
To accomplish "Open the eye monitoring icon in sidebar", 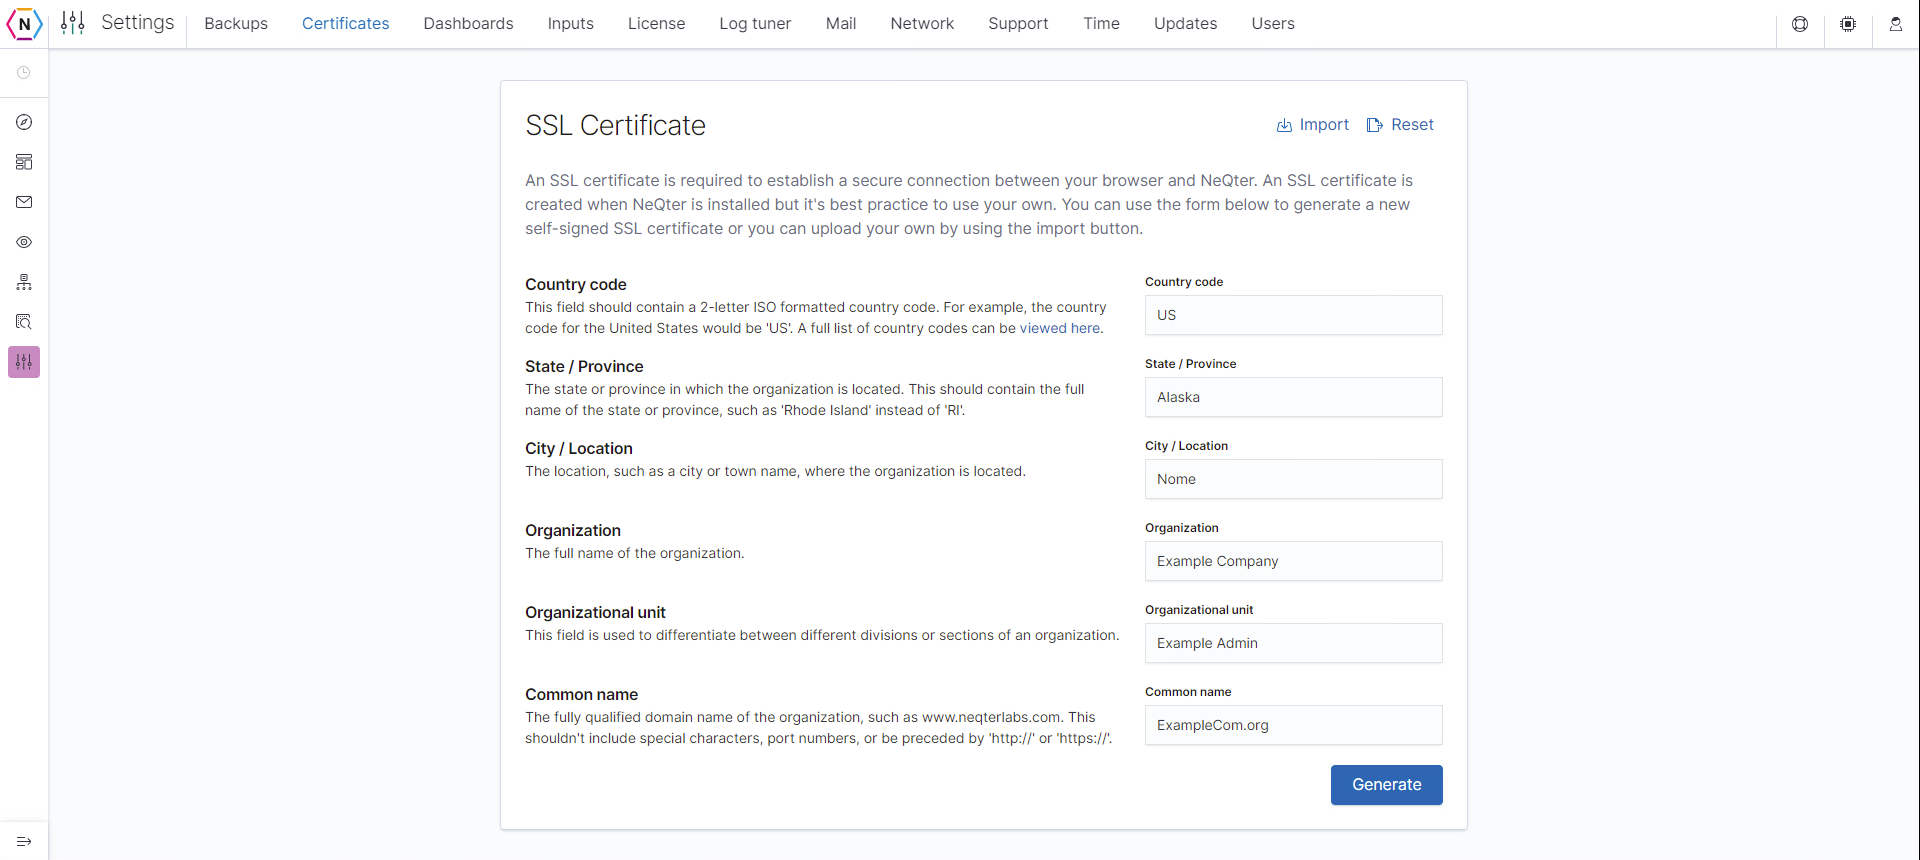I will tap(24, 242).
